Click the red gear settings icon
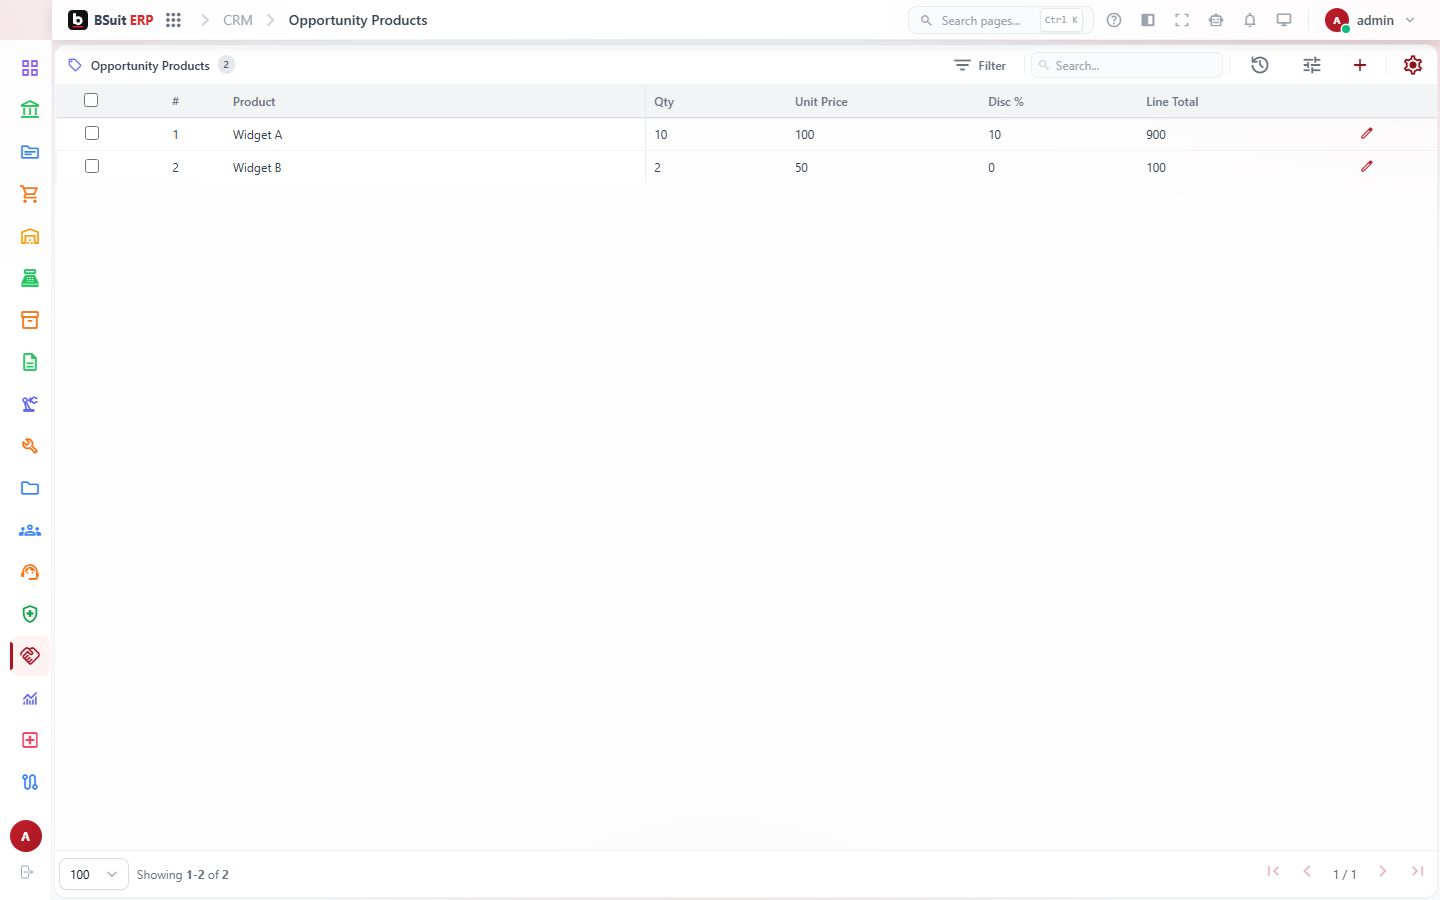 coord(1413,65)
